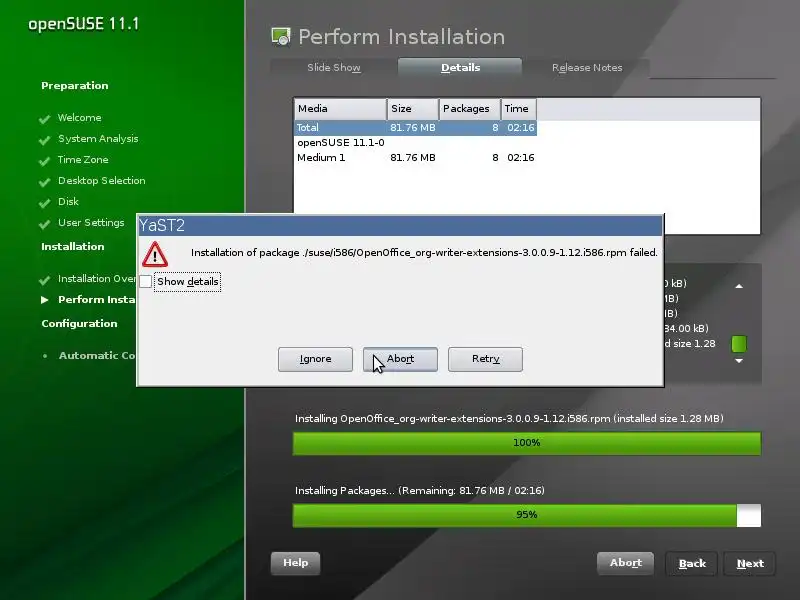Click the Time column header
This screenshot has width=800, height=600.
coord(518,109)
